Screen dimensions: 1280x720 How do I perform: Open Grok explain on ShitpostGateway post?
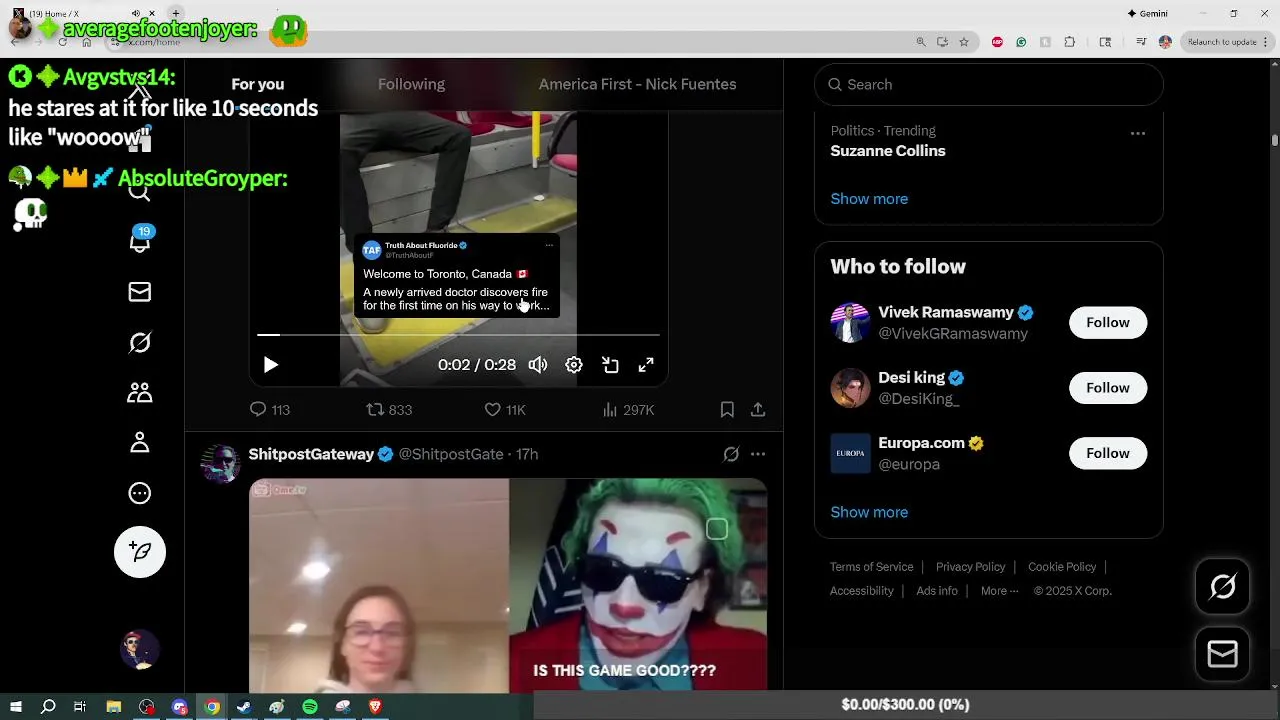tap(731, 454)
